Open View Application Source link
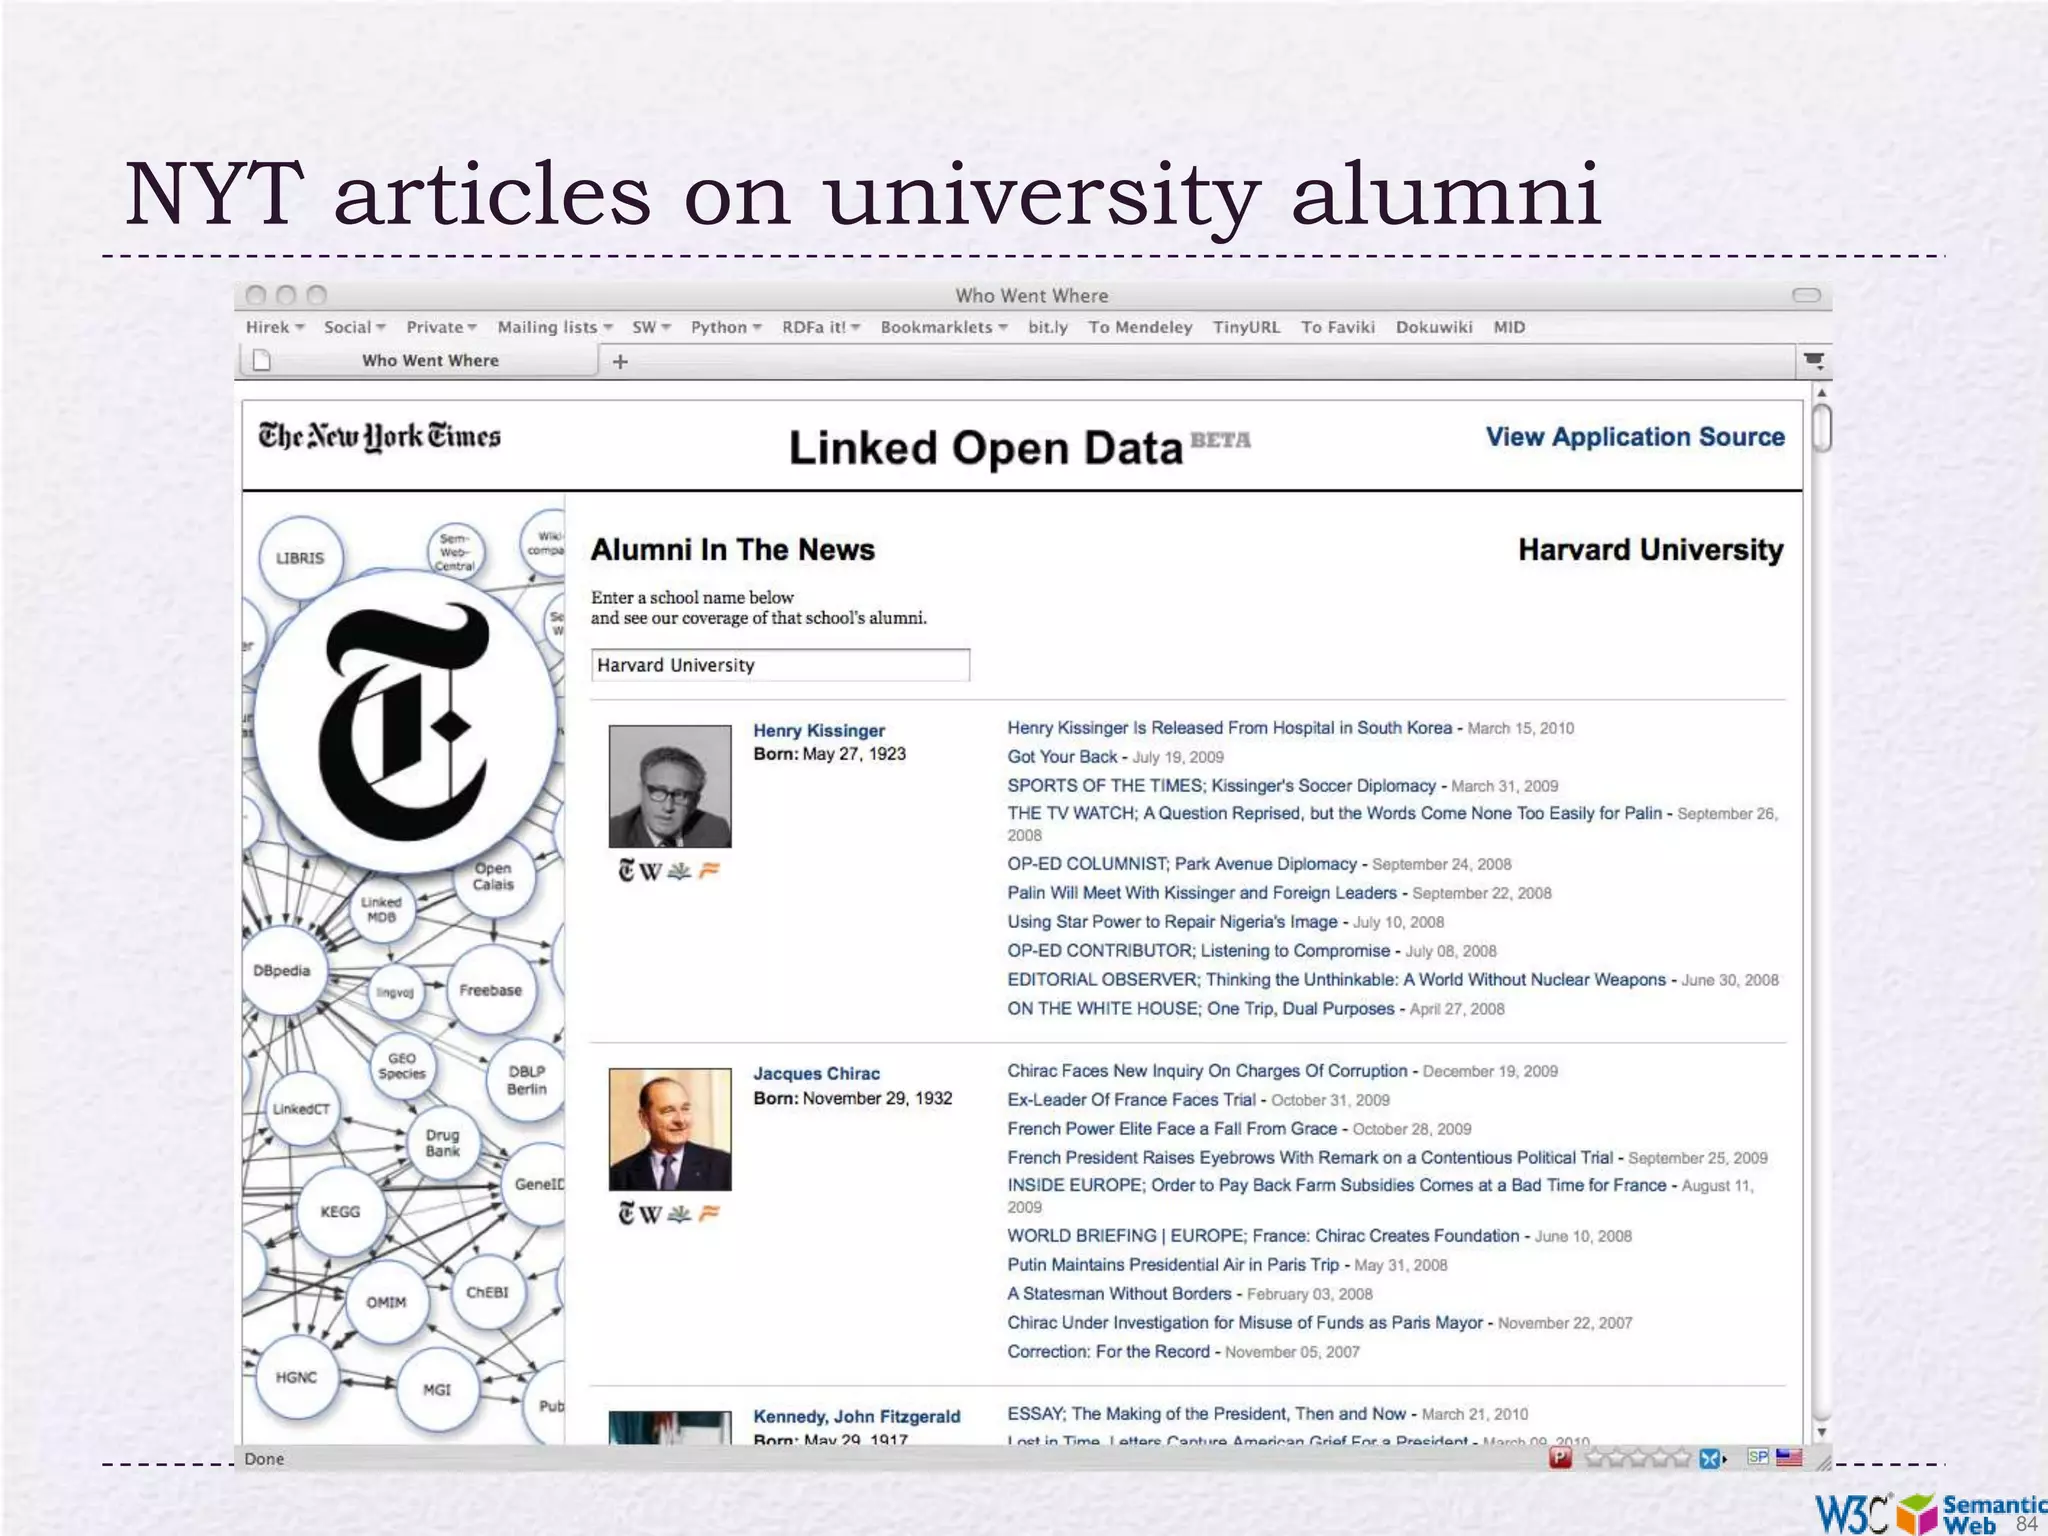This screenshot has width=2048, height=1536. (1634, 437)
